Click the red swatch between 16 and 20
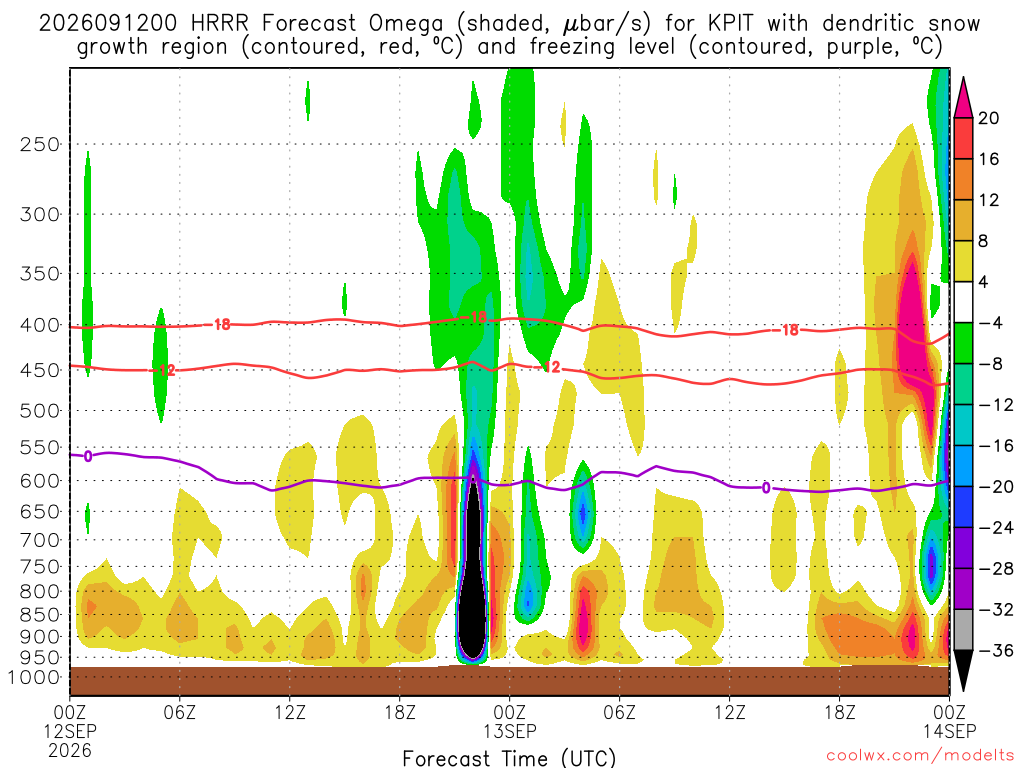Screen dimensions: 1024x768 (963, 138)
